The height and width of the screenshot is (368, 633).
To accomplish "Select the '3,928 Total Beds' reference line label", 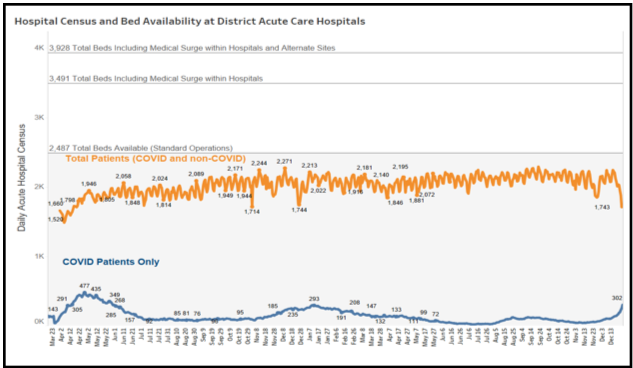I will click(x=192, y=48).
